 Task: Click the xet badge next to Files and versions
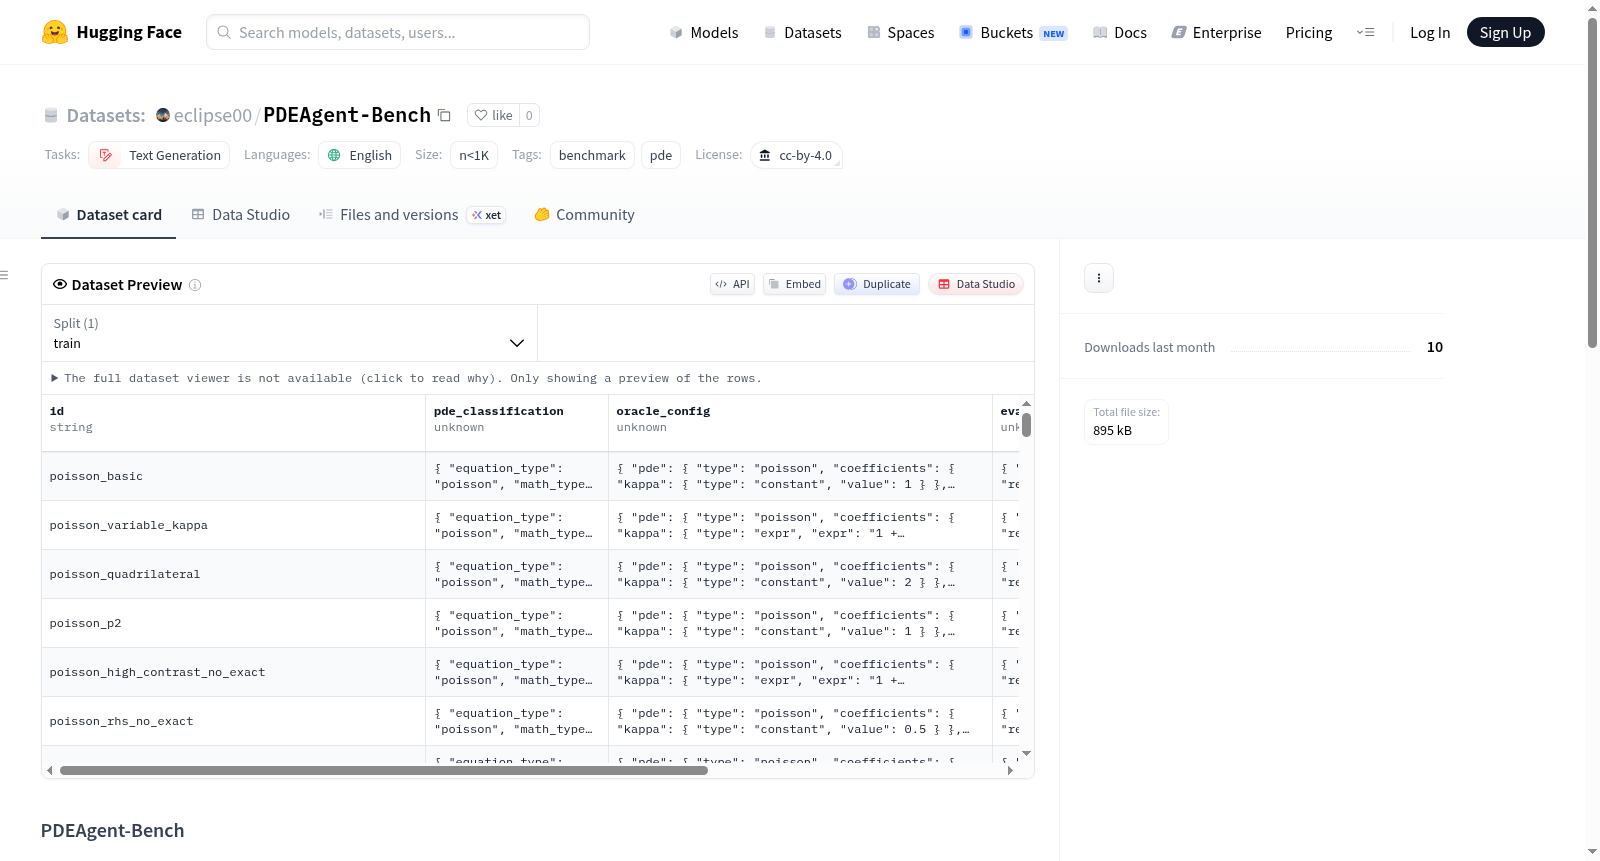(487, 215)
